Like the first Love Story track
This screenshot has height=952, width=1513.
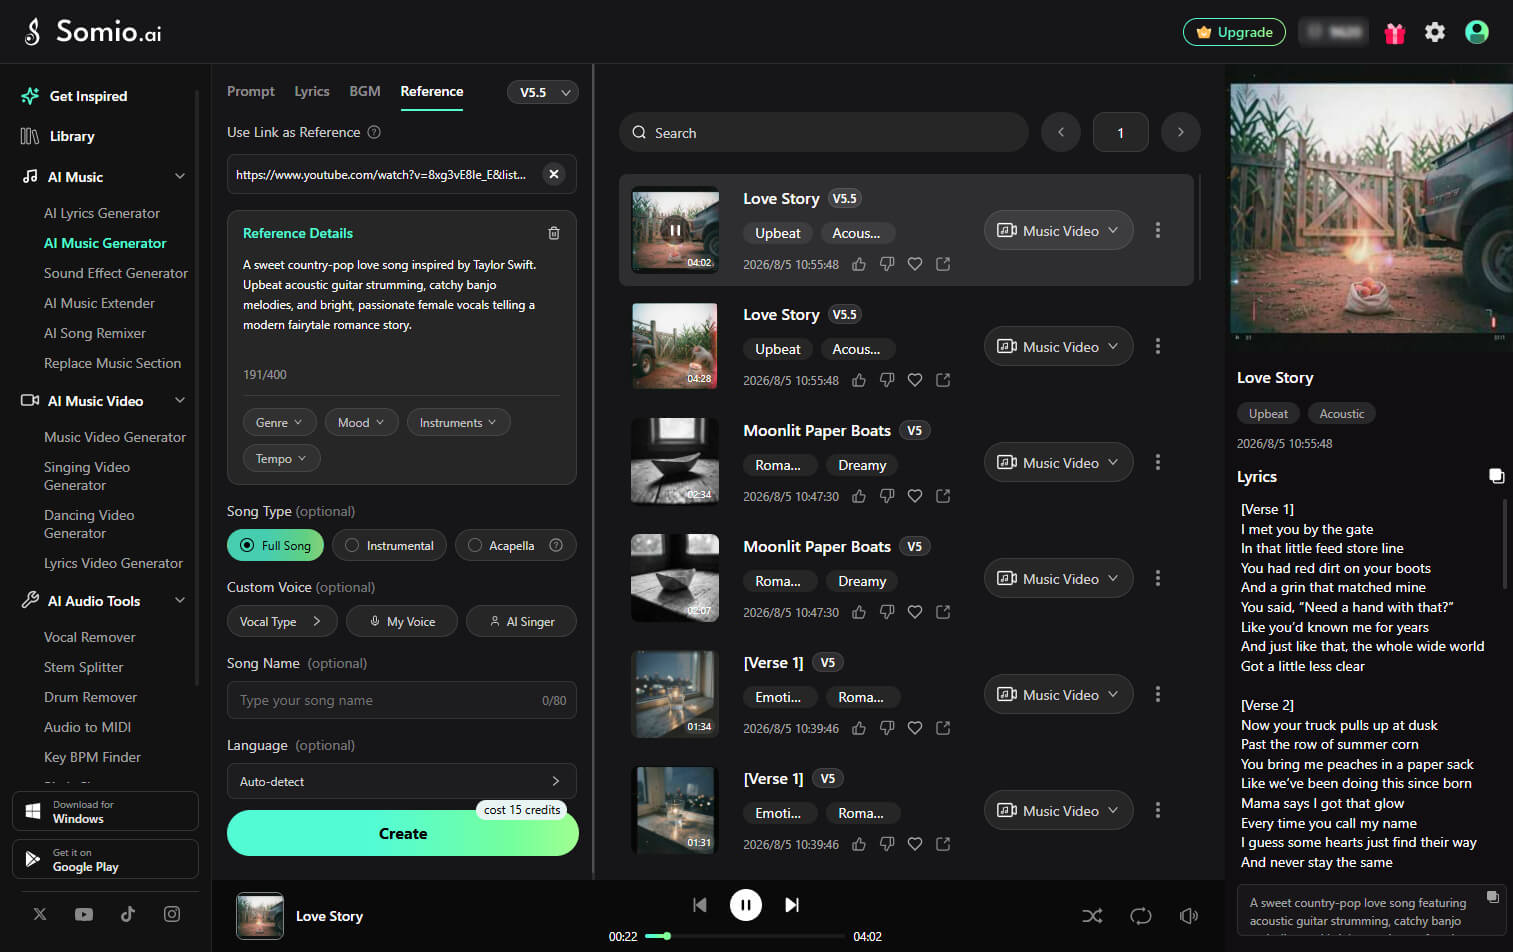click(x=859, y=264)
